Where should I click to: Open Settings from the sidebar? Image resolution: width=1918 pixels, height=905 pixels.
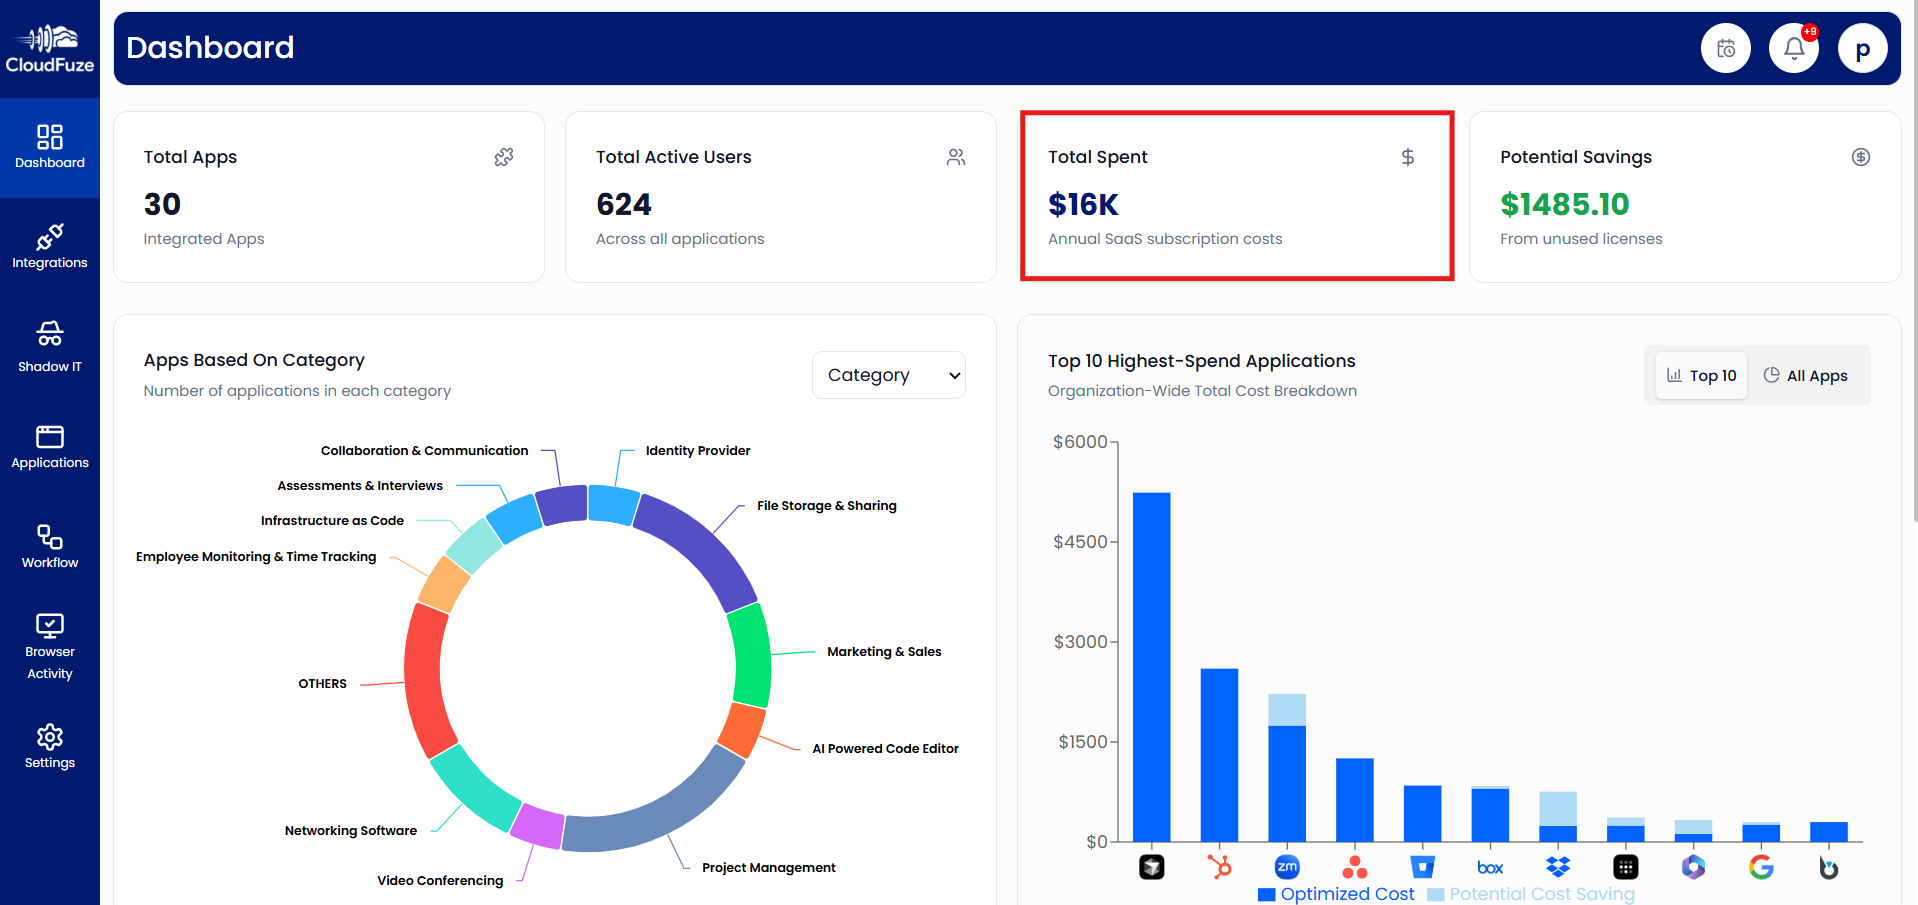click(x=50, y=747)
